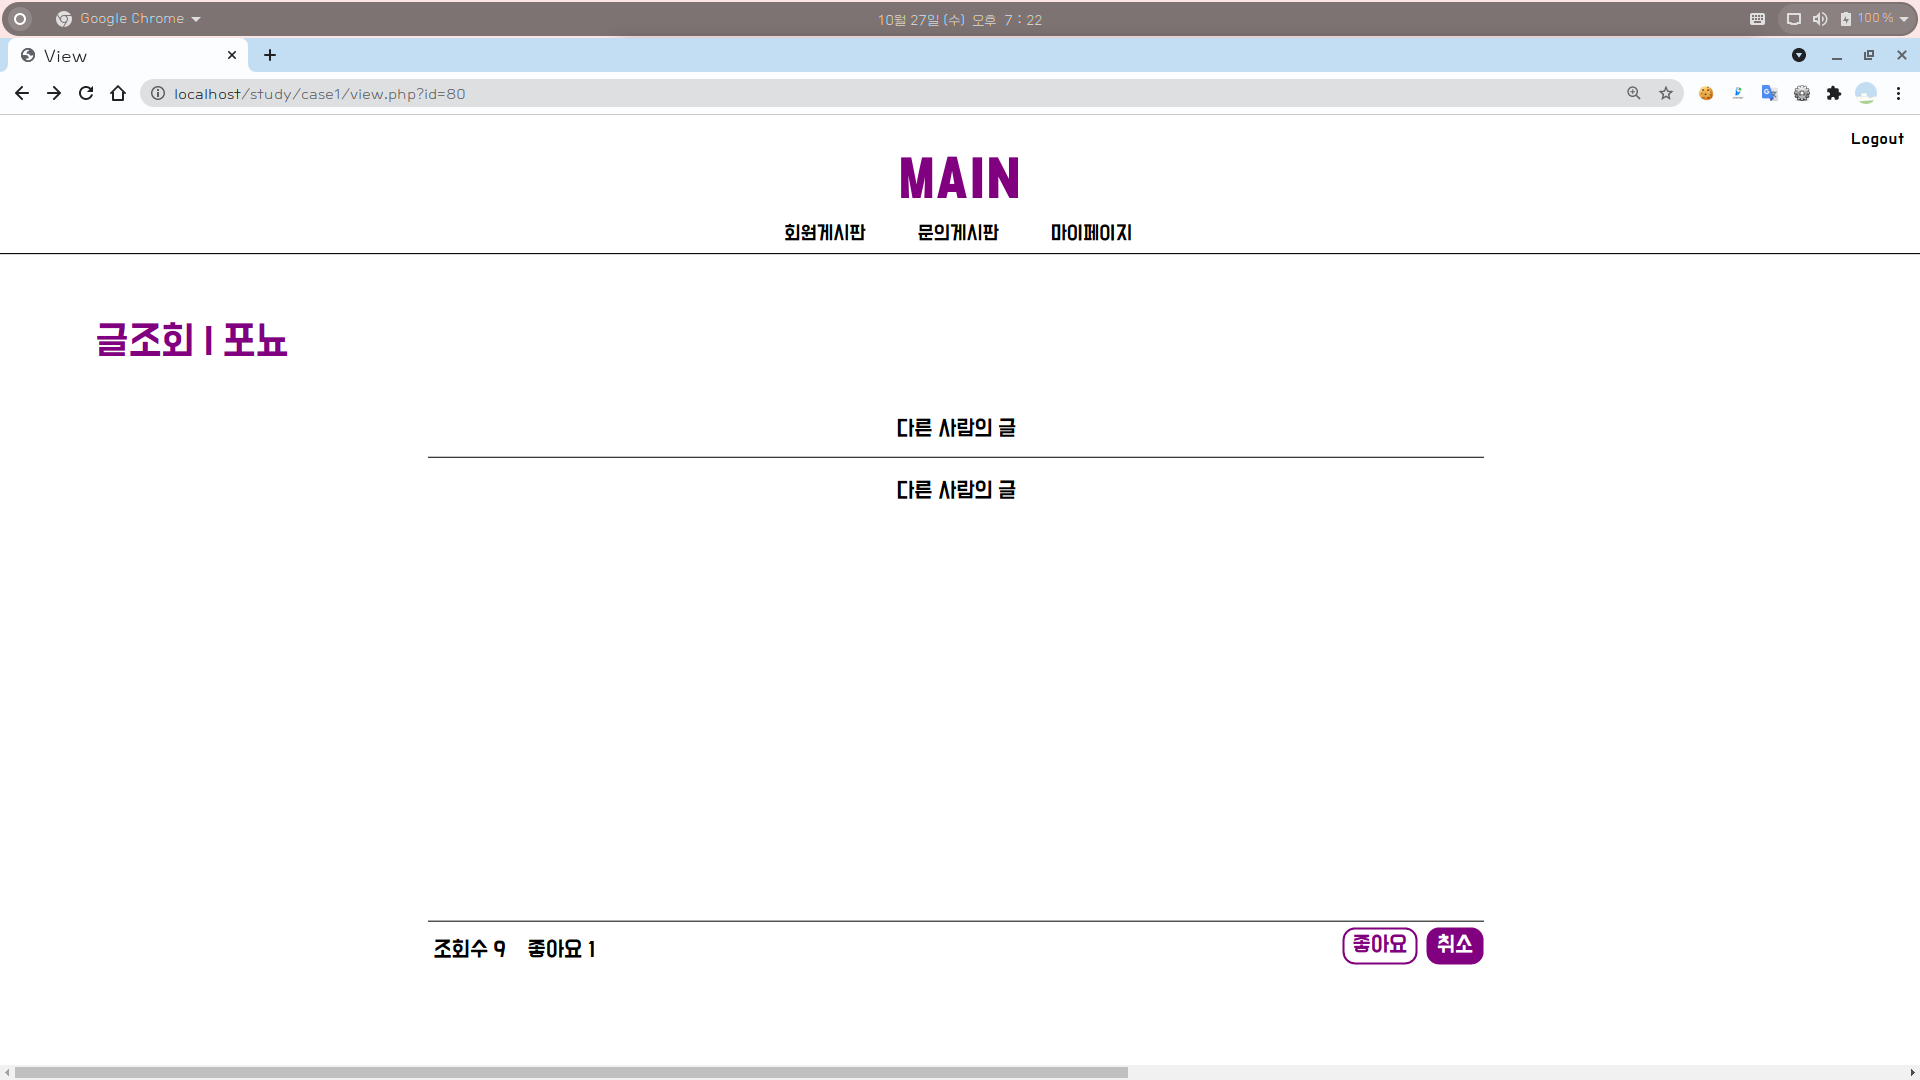
Task: Click the cookie extension icon
Action: click(x=1706, y=93)
